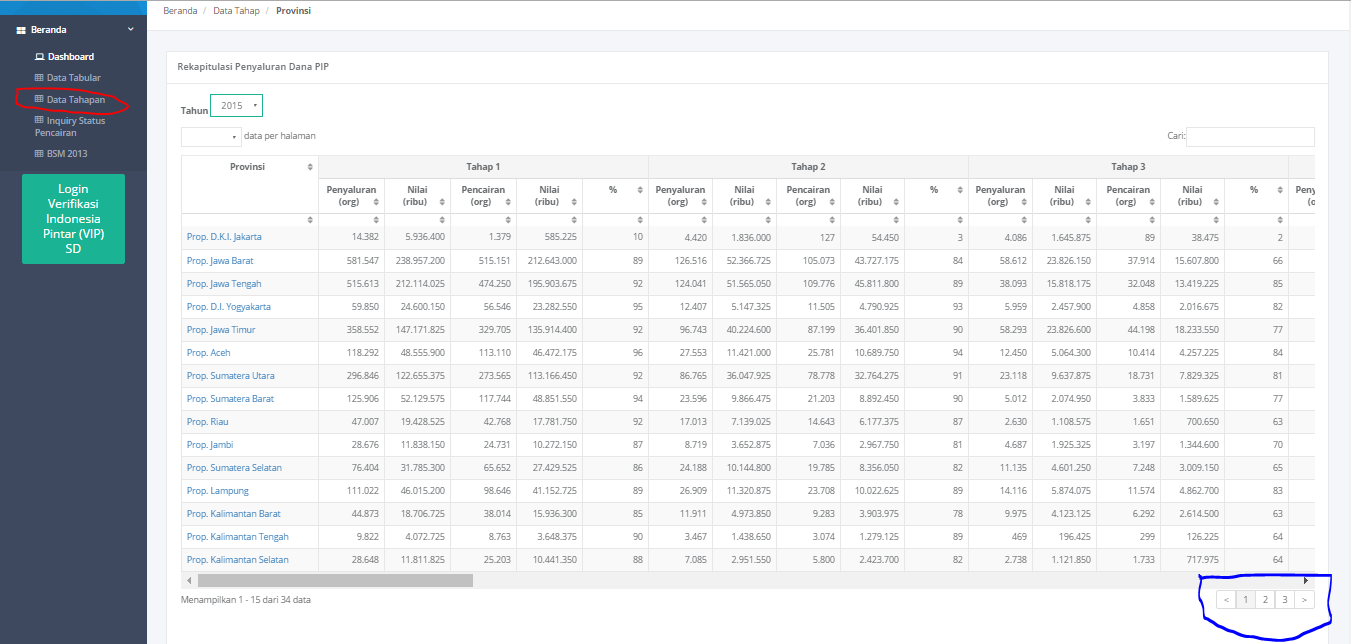Click Data Tahap in the breadcrumb
This screenshot has width=1351, height=644.
tap(236, 11)
